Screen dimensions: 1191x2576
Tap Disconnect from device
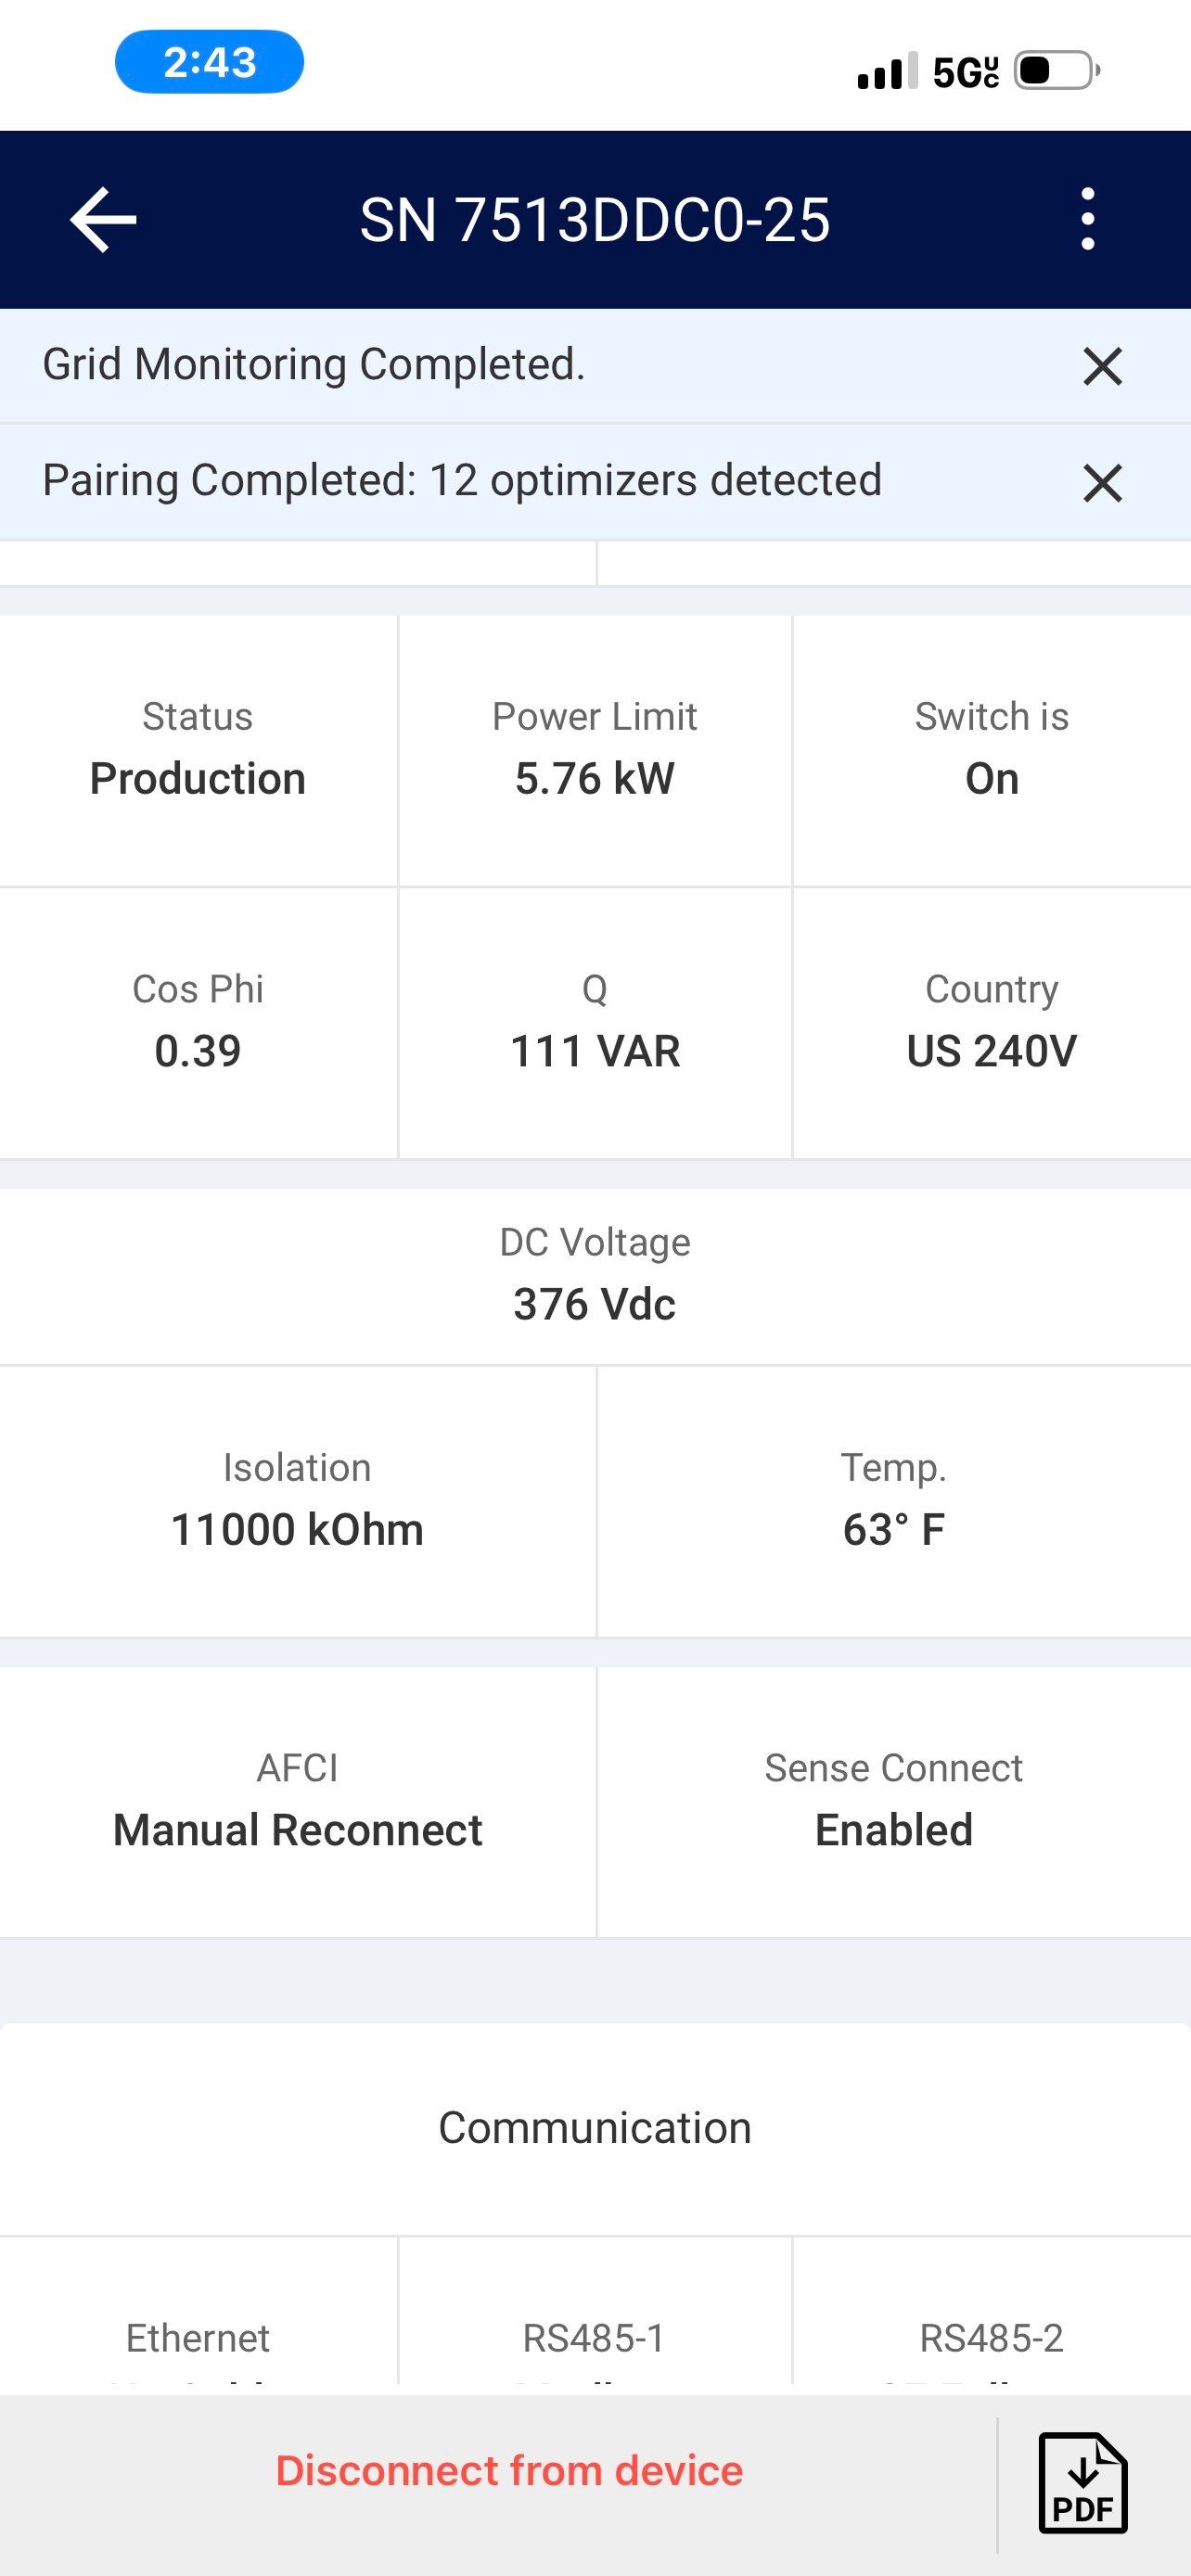pyautogui.click(x=509, y=2470)
